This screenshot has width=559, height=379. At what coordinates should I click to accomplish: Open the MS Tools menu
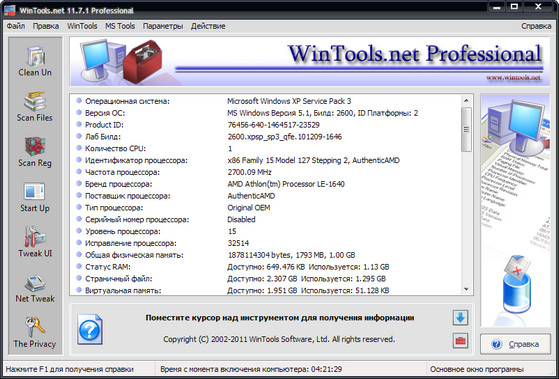[120, 26]
